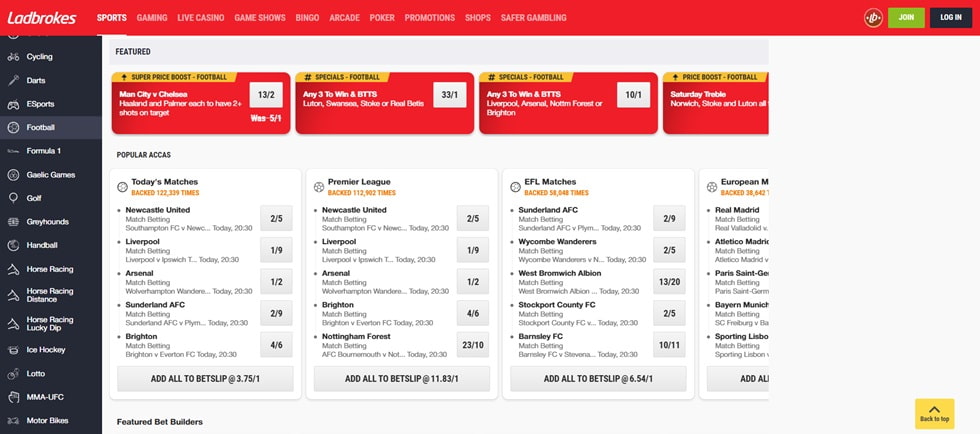
Task: Add Today's Matches acca at 3.75/1
Action: pos(205,379)
